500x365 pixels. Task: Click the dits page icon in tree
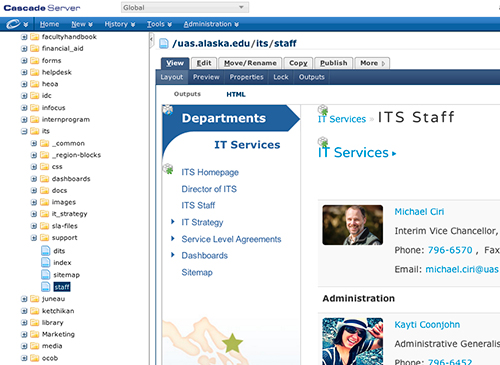tap(46, 251)
